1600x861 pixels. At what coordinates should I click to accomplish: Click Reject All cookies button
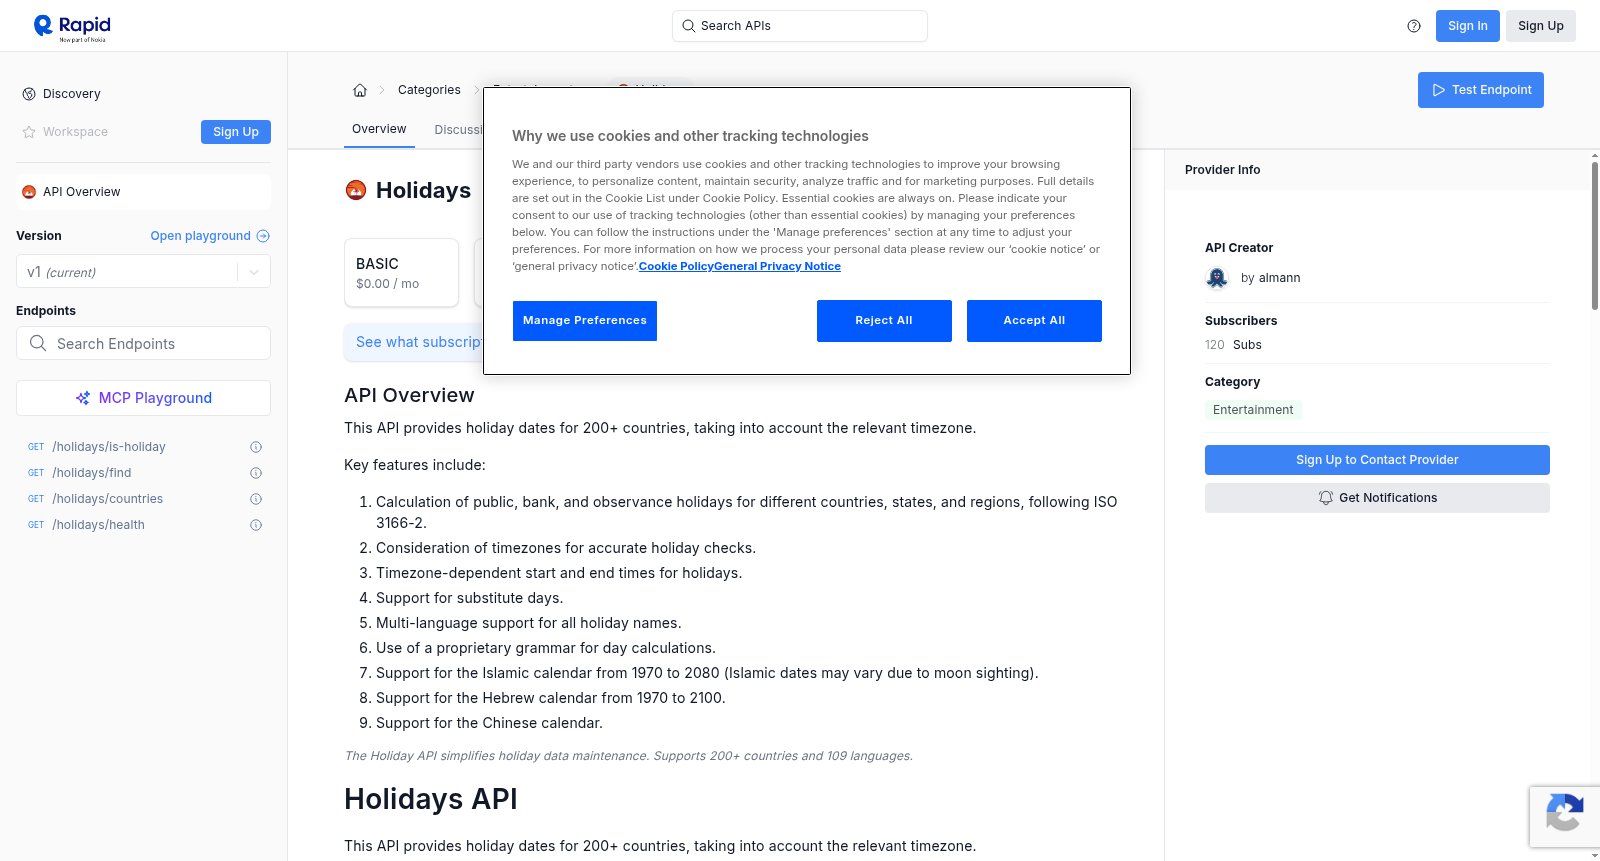point(884,321)
